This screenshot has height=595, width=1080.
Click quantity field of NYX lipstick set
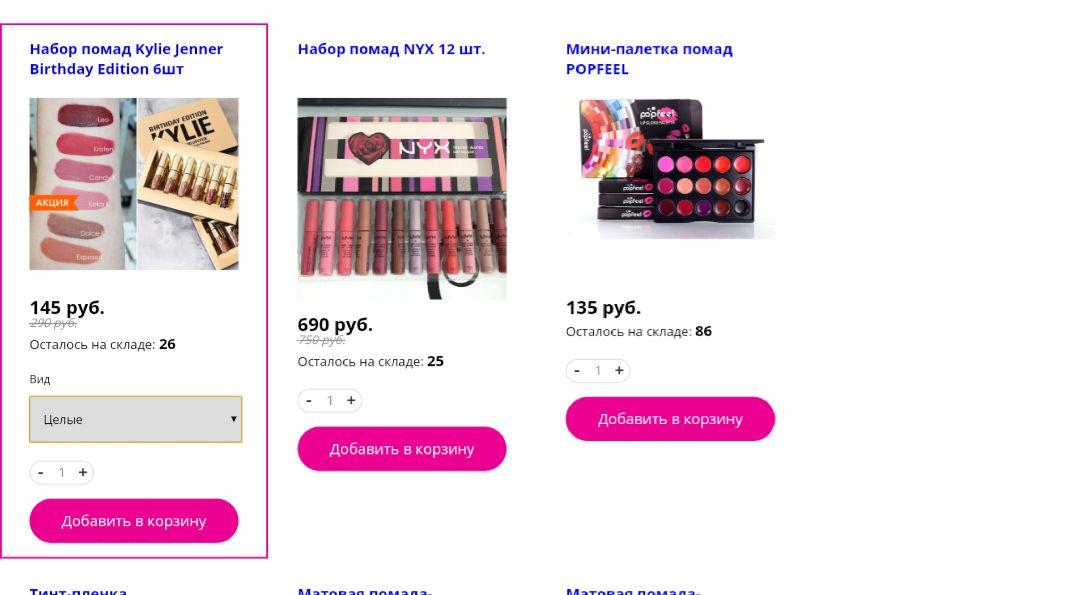click(x=330, y=400)
